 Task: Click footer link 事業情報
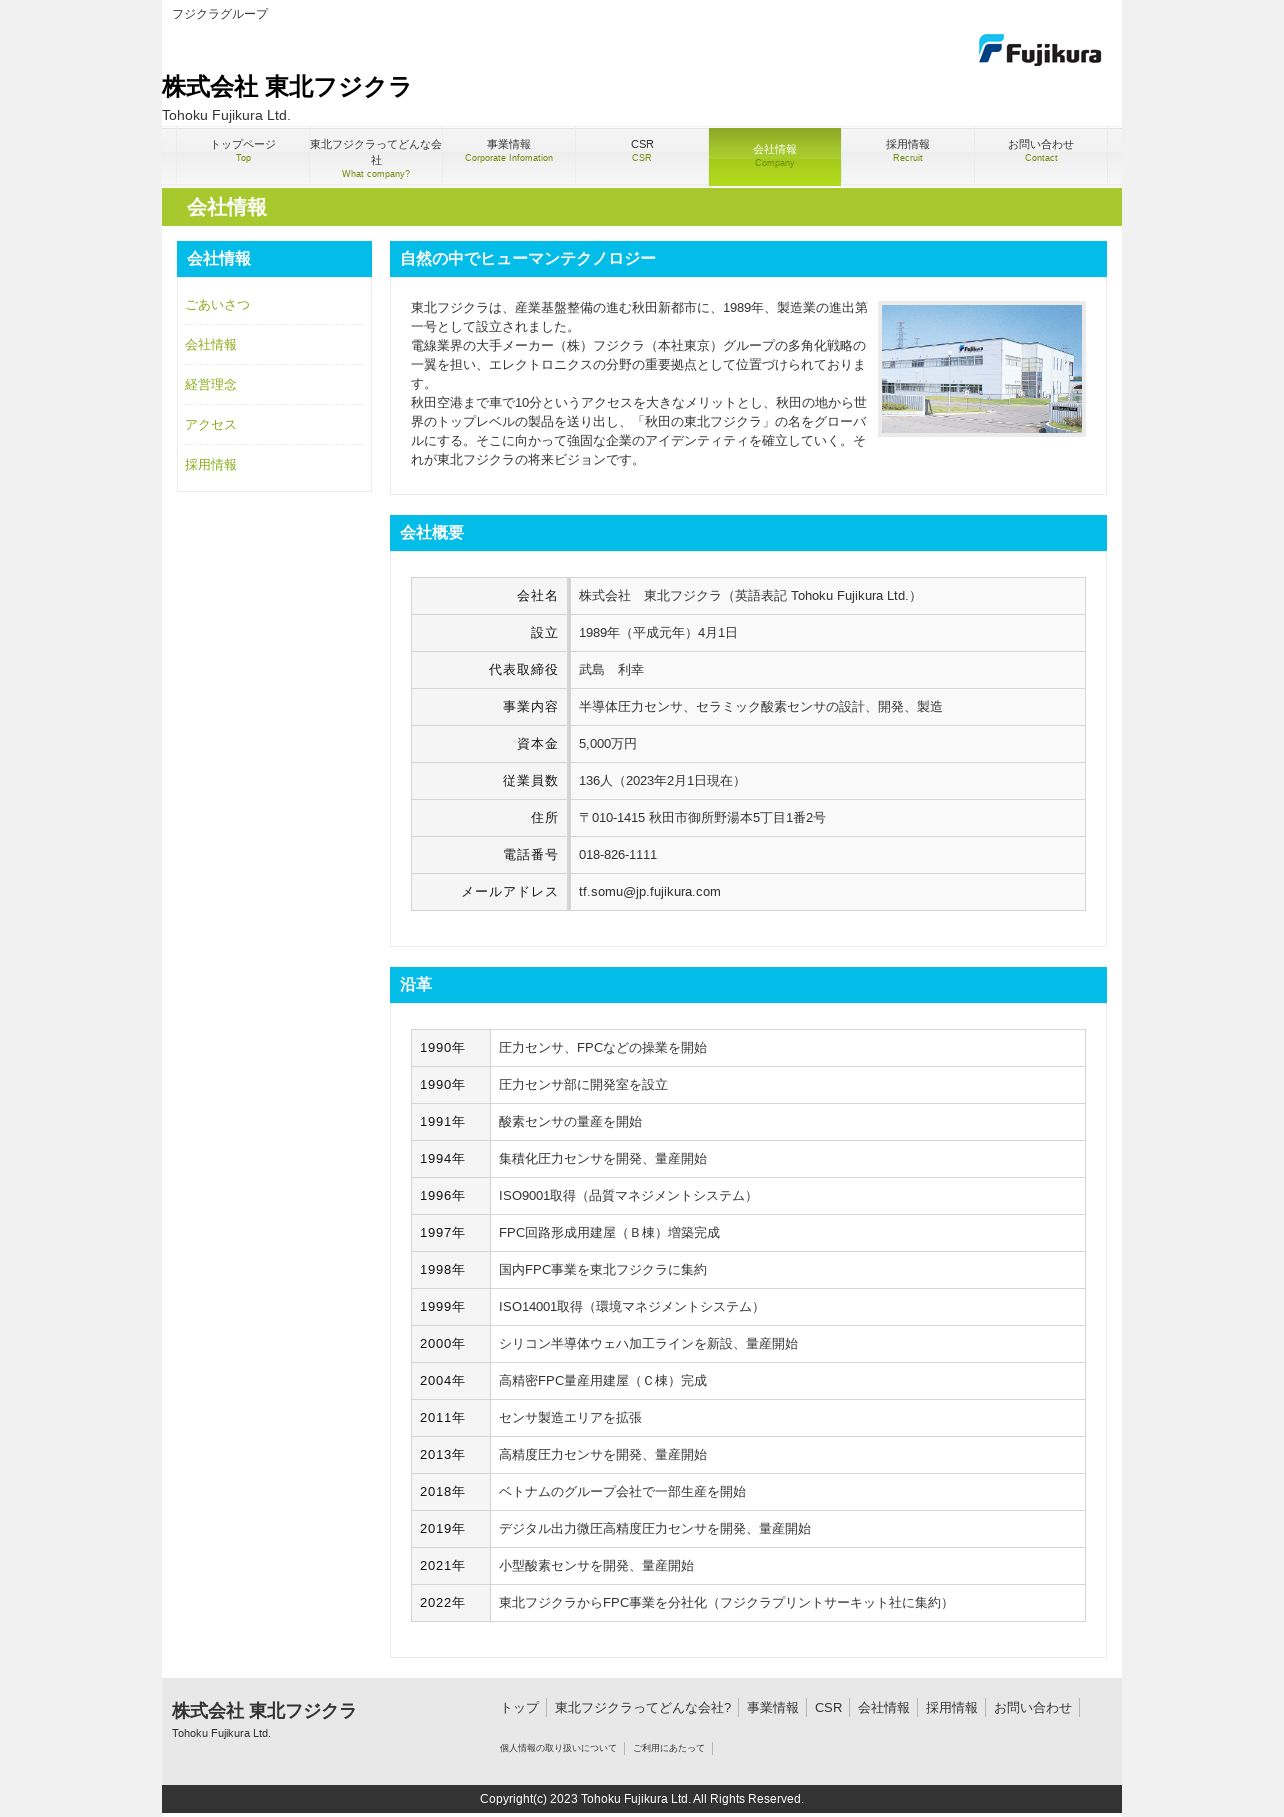[x=773, y=1708]
